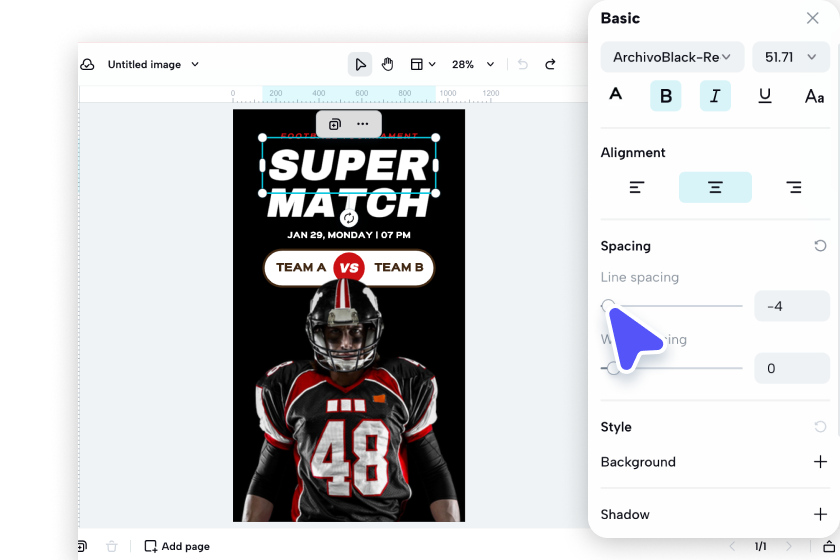Toggle underline formatting
840x560 pixels.
click(765, 96)
